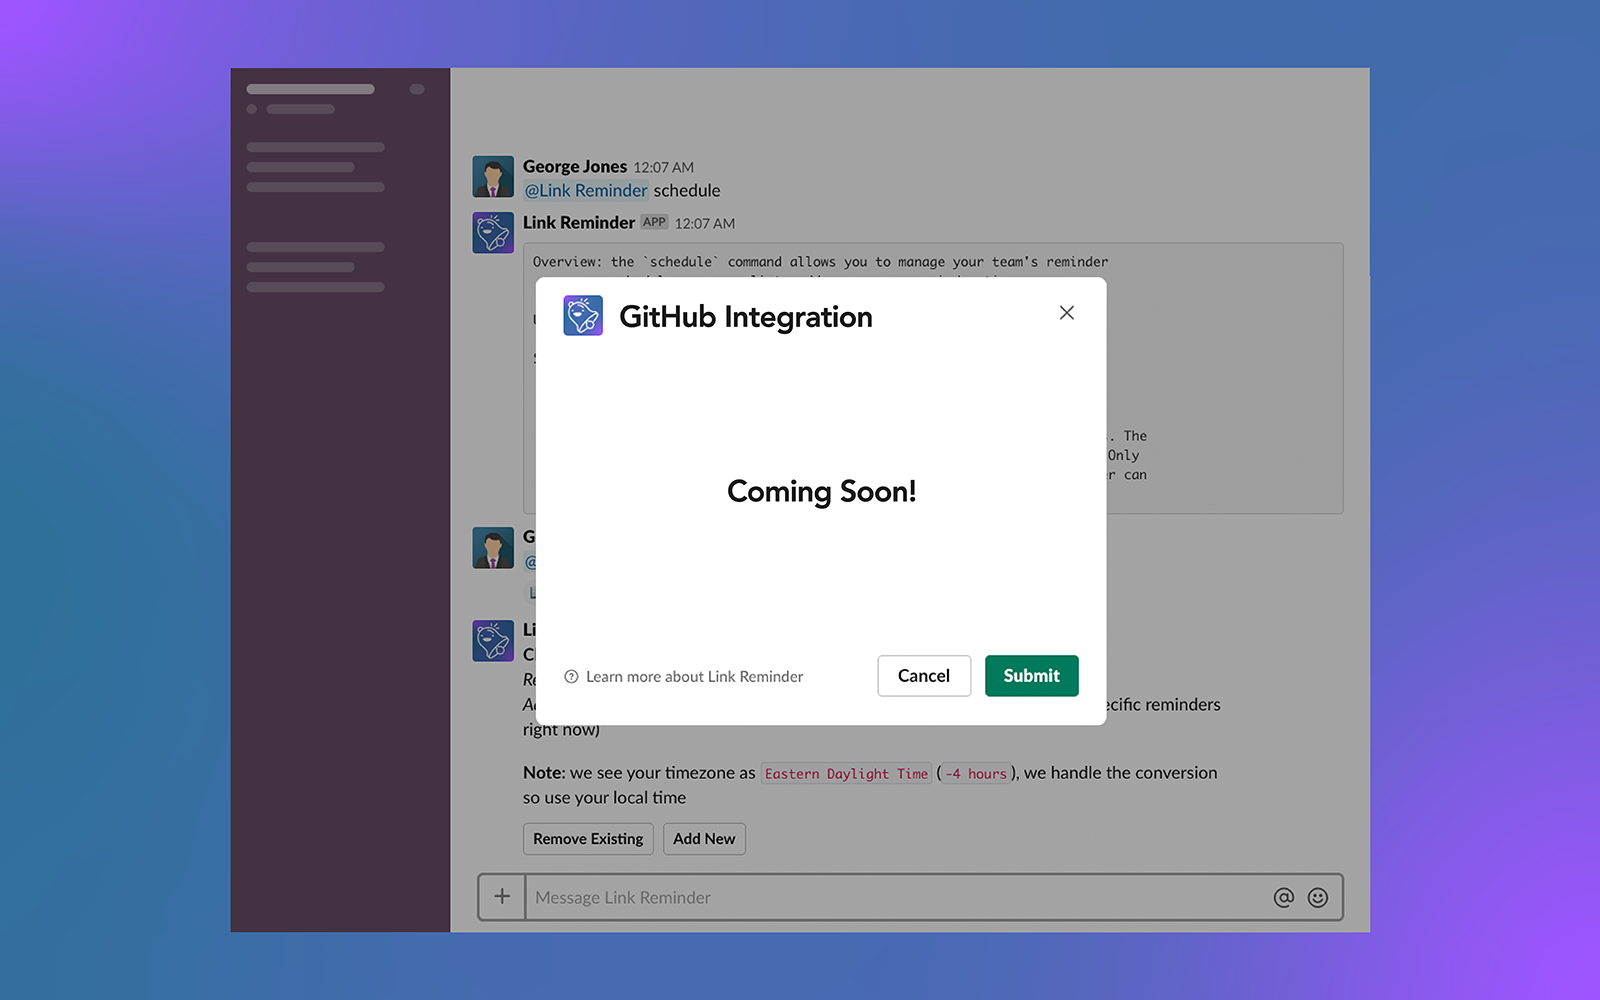Click the help circle icon in dialog footer
The width and height of the screenshot is (1600, 1000).
click(571, 677)
